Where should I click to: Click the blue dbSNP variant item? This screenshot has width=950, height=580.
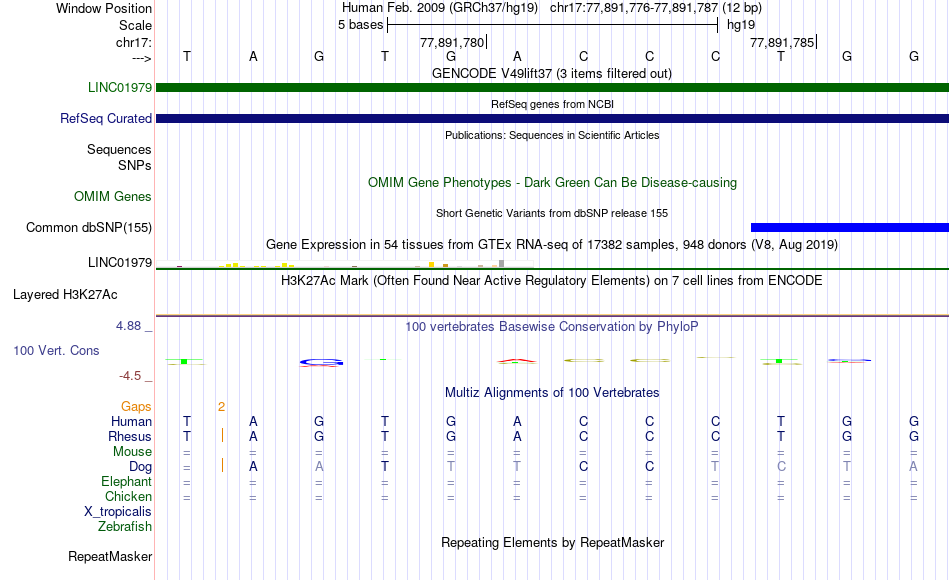pos(850,227)
